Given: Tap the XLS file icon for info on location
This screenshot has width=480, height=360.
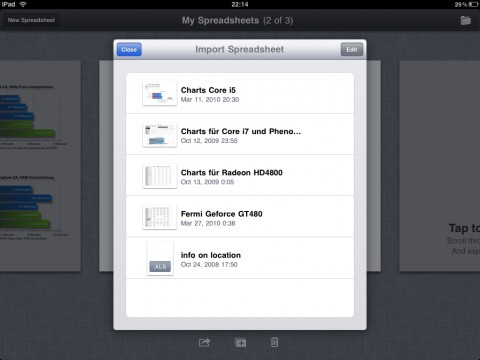Looking at the screenshot, I should [160, 259].
